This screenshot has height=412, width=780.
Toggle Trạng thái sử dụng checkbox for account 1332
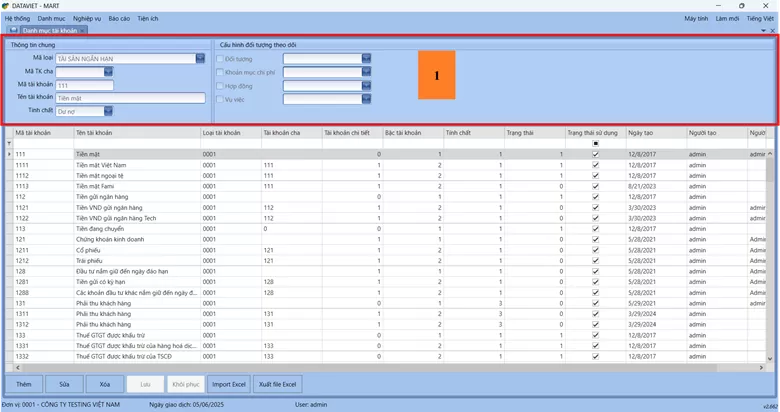(x=595, y=356)
